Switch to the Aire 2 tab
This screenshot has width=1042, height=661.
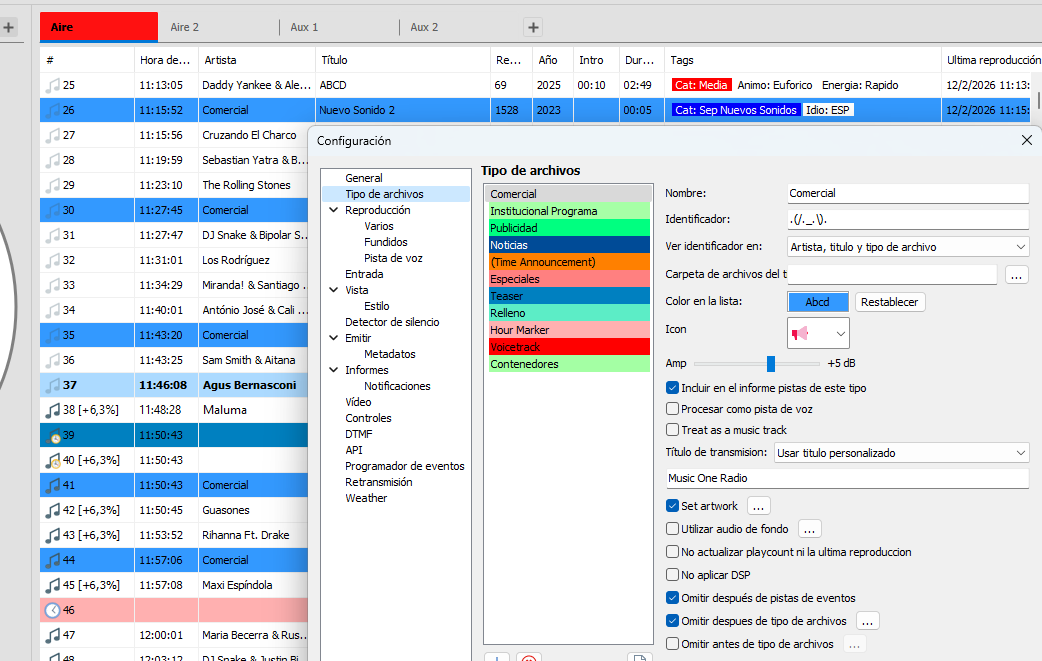pyautogui.click(x=185, y=27)
